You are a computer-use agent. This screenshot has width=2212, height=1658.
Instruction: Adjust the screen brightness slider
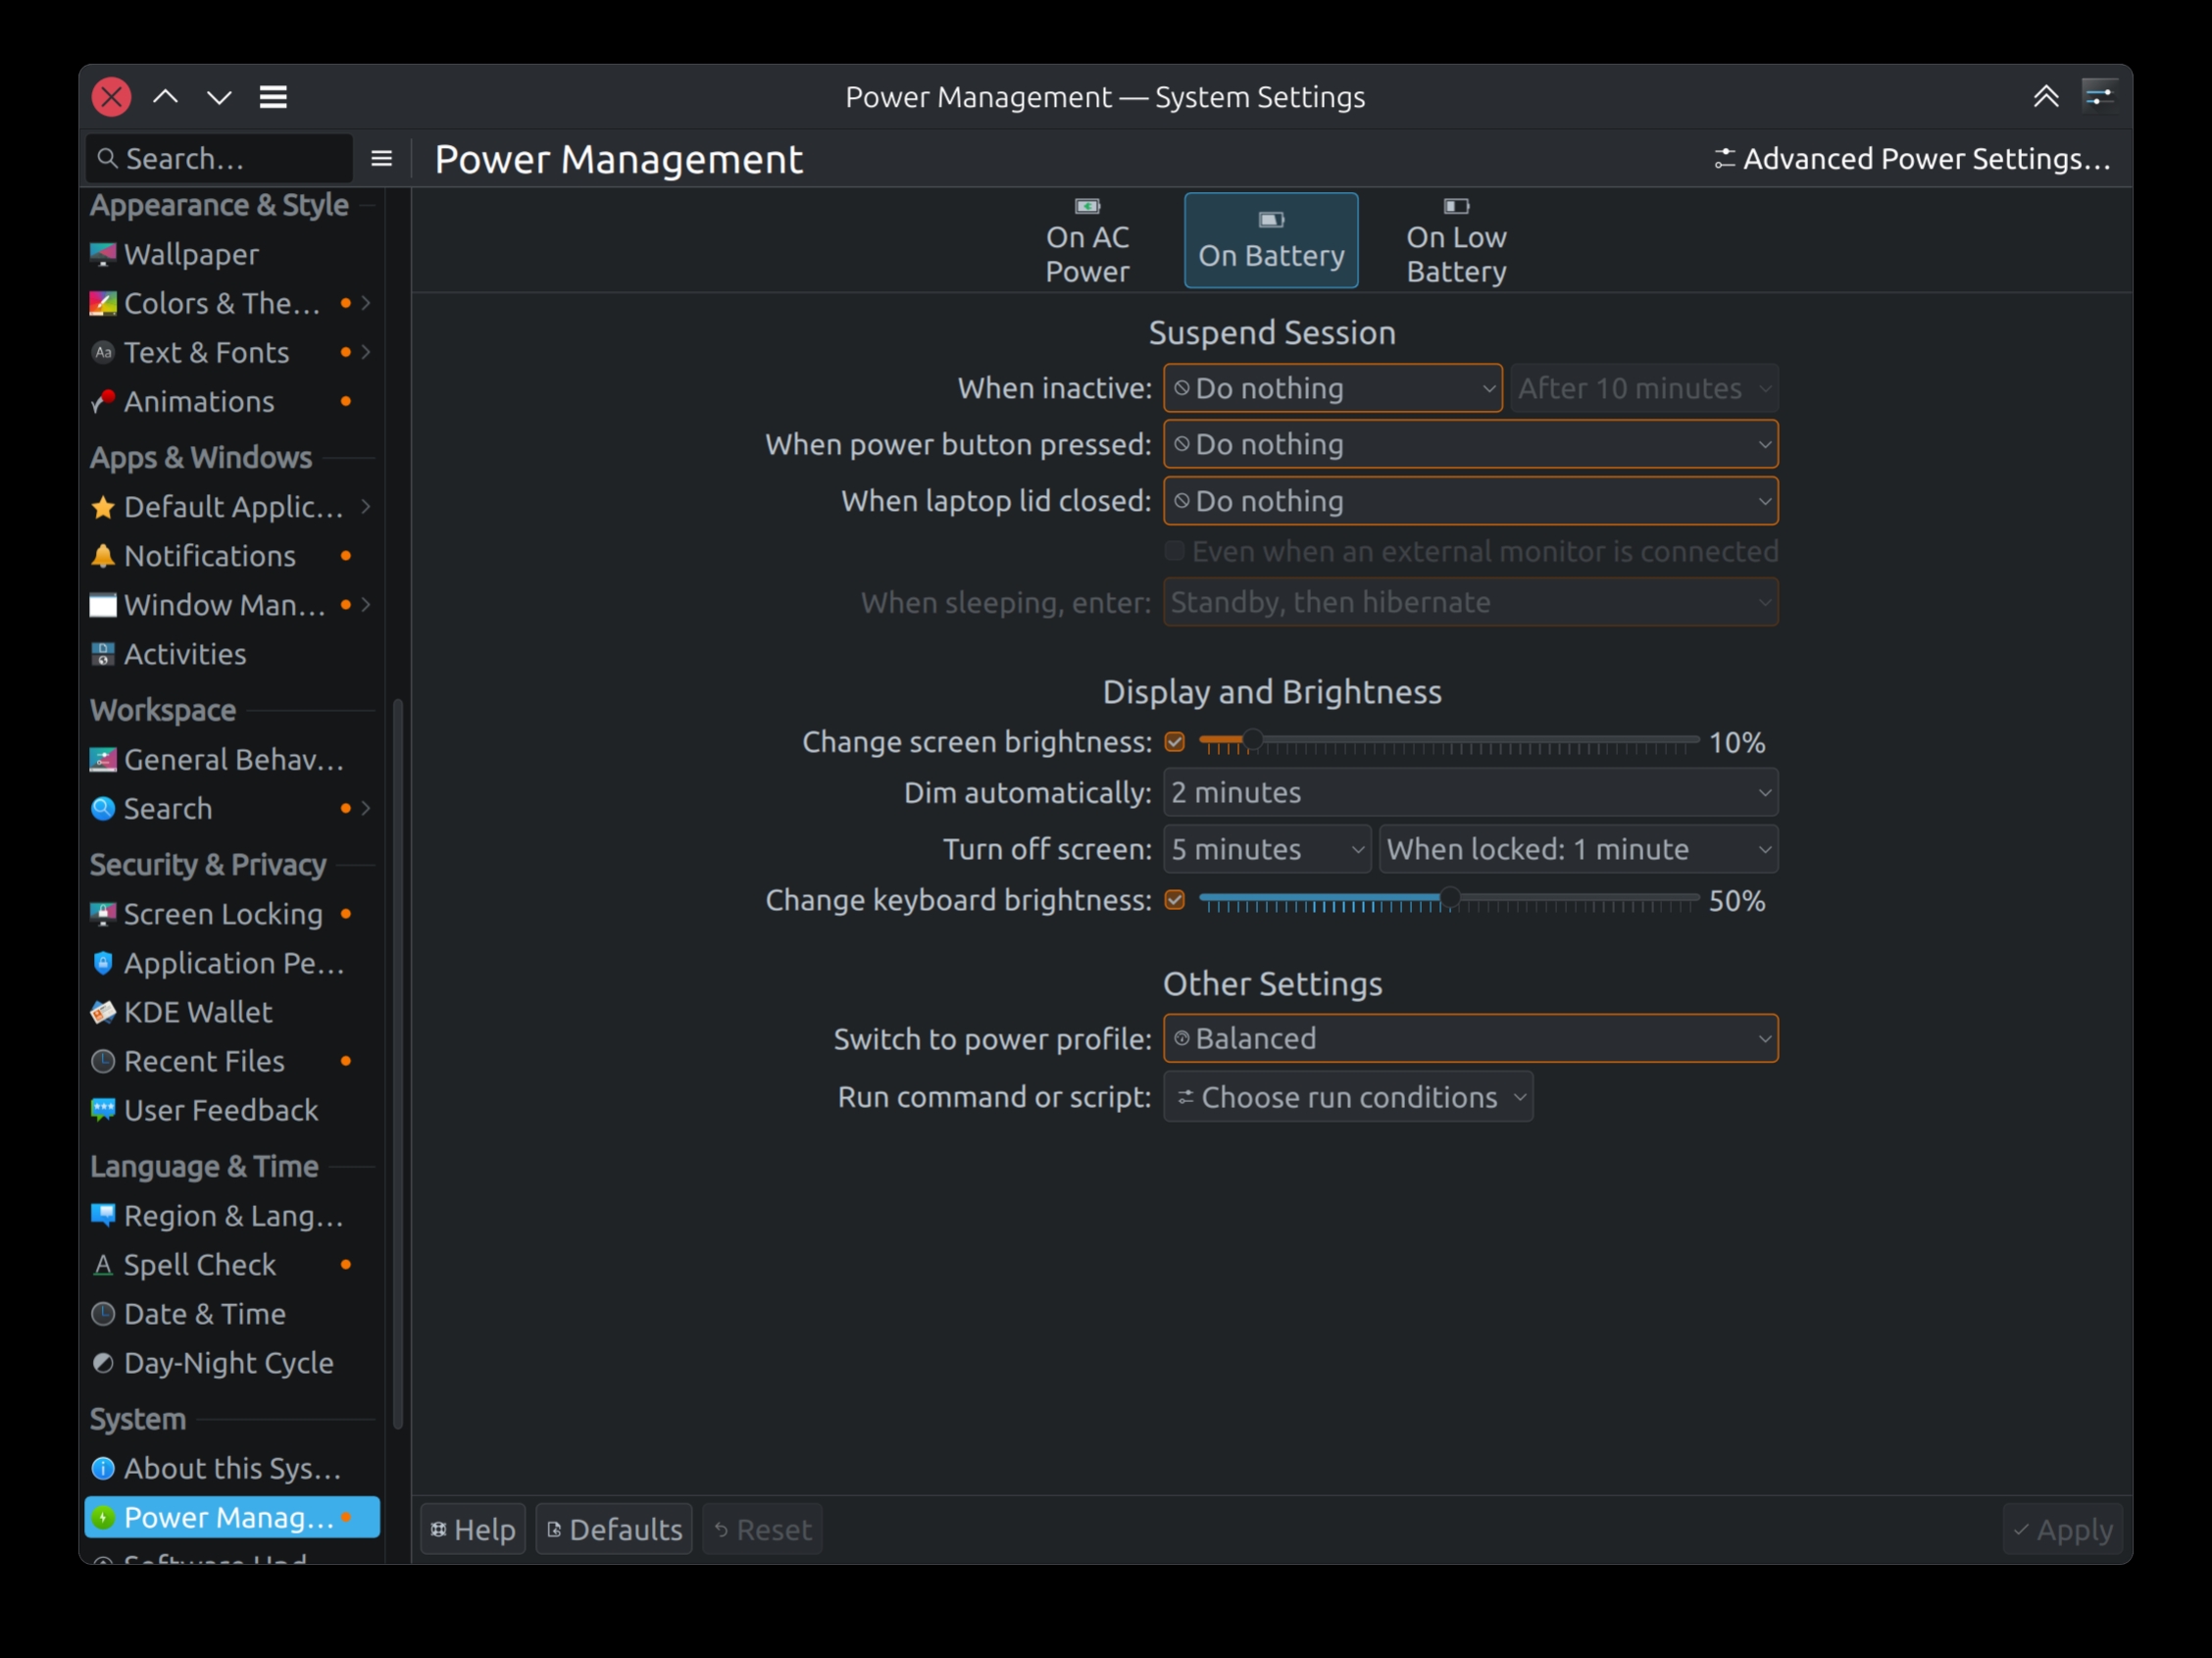pyautogui.click(x=1254, y=741)
